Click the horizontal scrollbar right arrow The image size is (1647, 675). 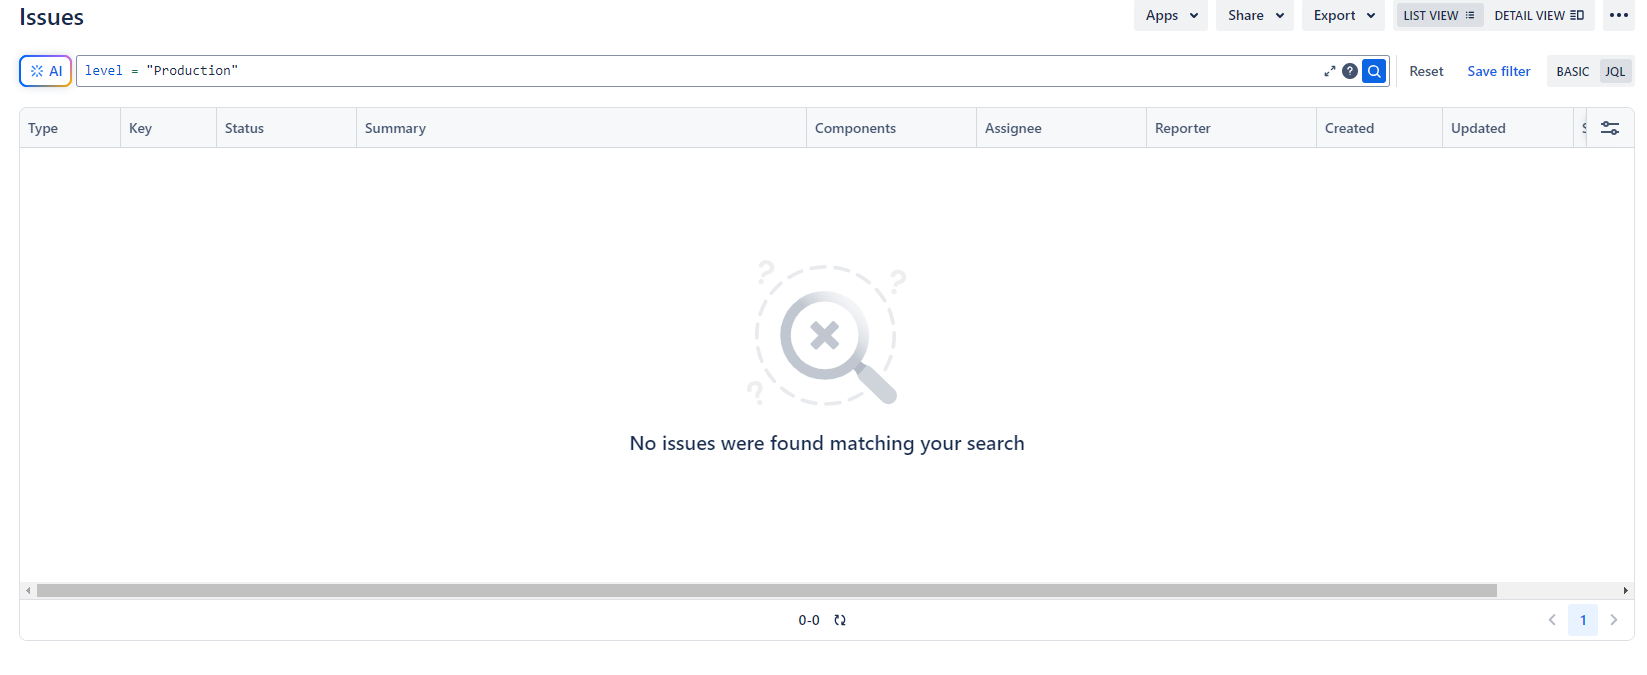point(1625,591)
